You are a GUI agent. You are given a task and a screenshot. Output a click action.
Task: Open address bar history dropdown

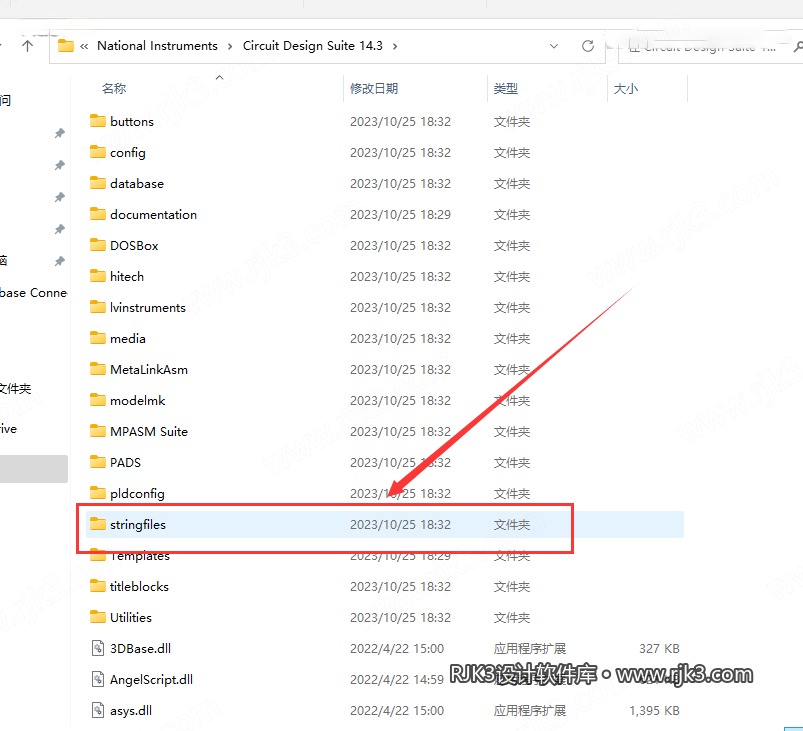(x=554, y=46)
